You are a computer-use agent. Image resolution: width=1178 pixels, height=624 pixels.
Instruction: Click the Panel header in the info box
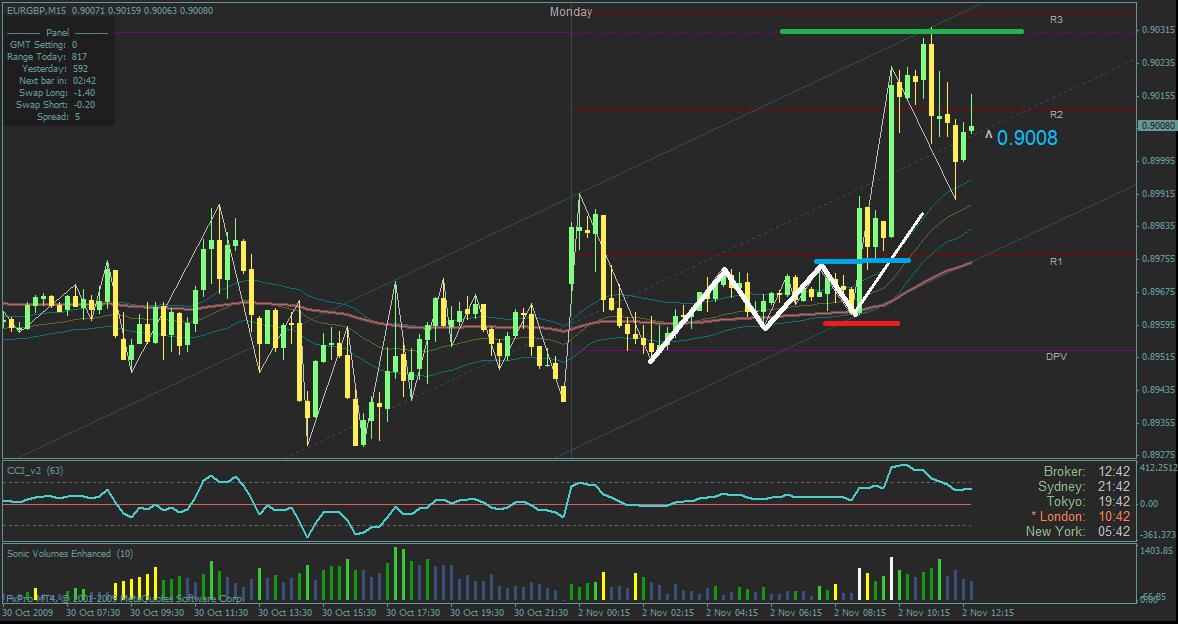58,33
